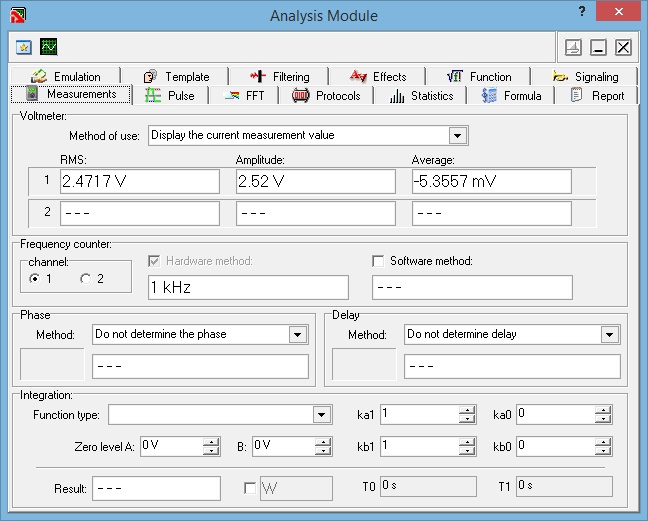
Task: Click the Zero level A input field
Action: [x=172, y=446]
